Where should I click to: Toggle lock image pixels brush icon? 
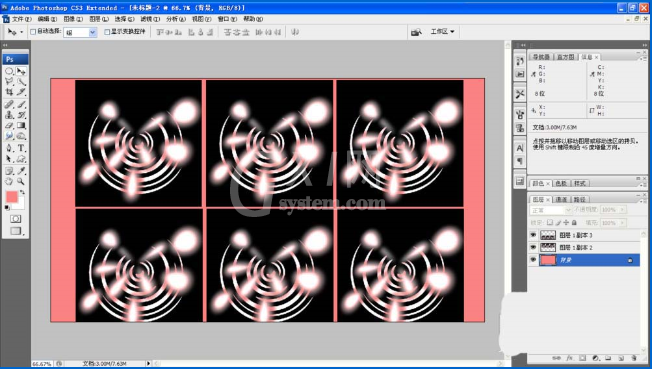558,223
